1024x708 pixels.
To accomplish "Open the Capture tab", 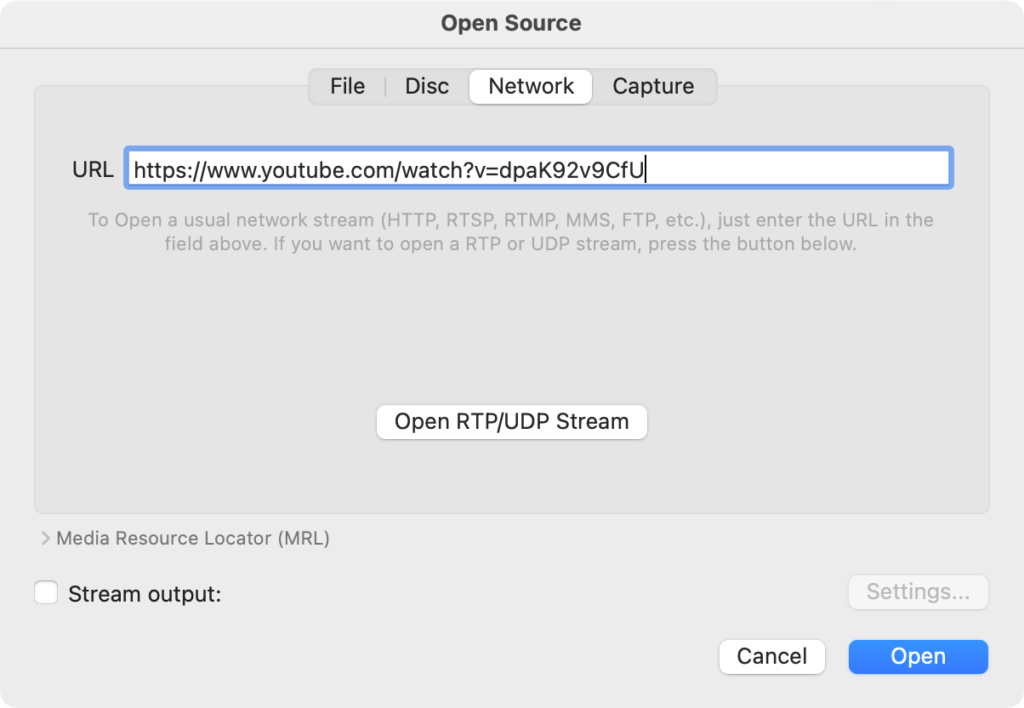I will [x=653, y=87].
